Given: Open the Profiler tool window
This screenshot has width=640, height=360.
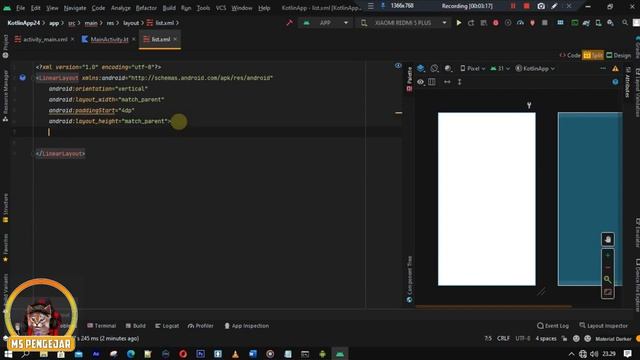Looking at the screenshot, I should 200,326.
